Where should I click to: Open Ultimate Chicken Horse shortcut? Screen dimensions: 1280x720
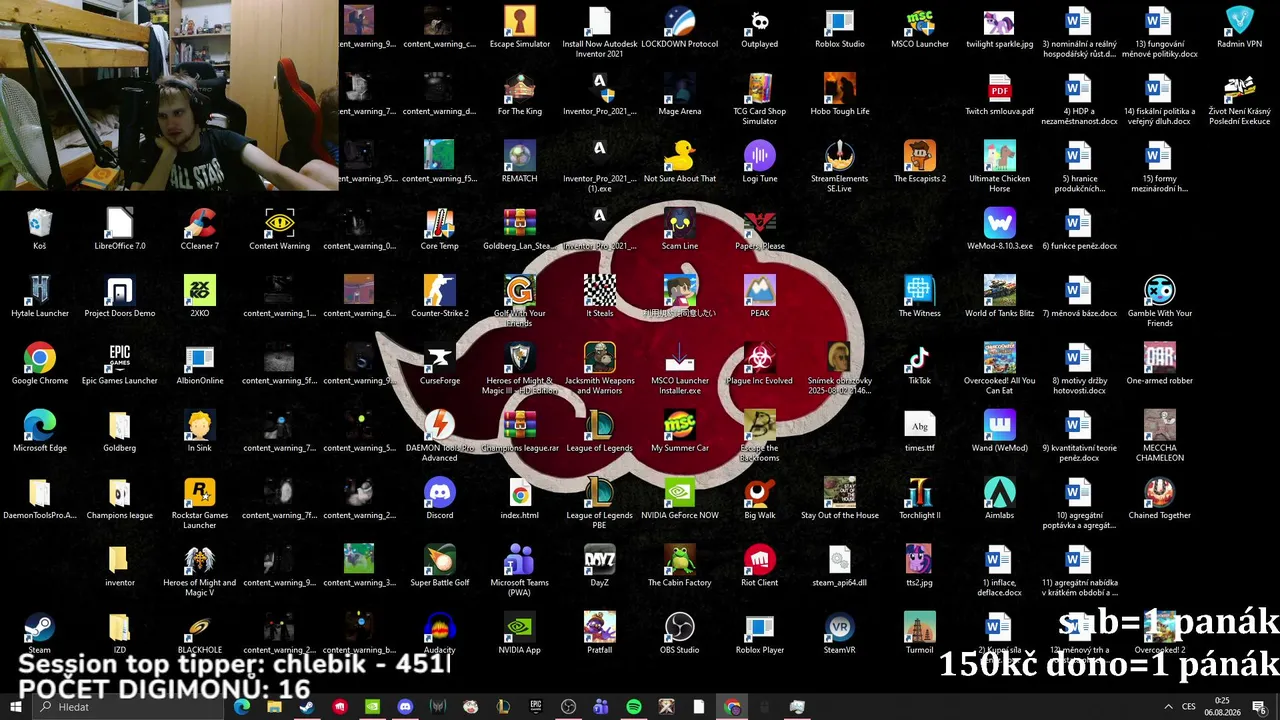pos(999,166)
